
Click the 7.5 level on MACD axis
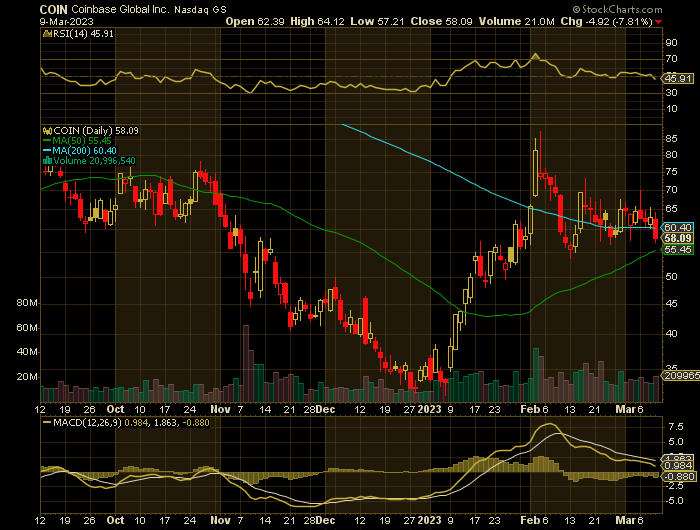coord(675,427)
